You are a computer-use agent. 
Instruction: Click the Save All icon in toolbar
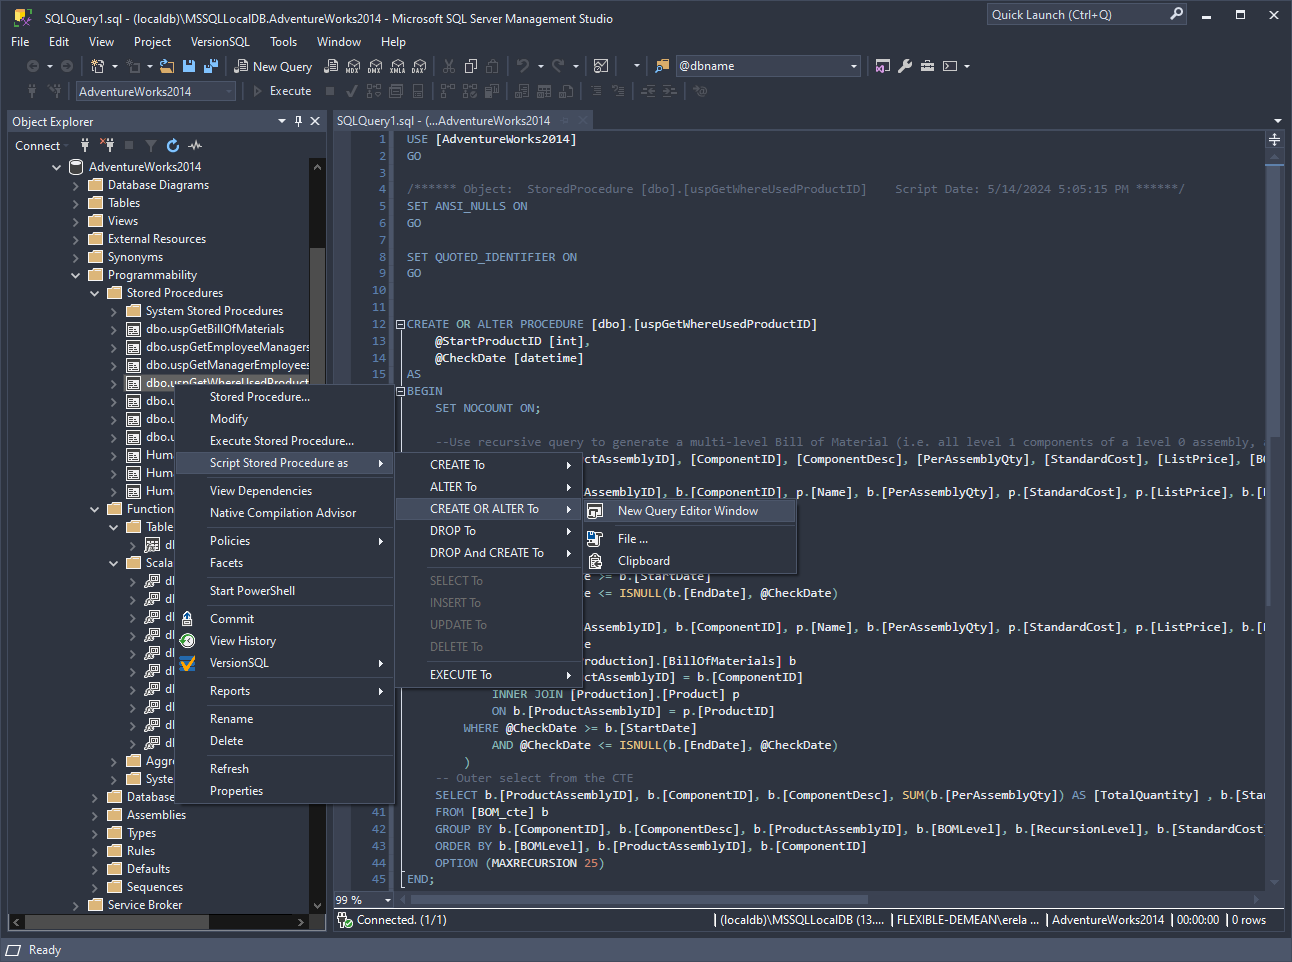pos(210,66)
